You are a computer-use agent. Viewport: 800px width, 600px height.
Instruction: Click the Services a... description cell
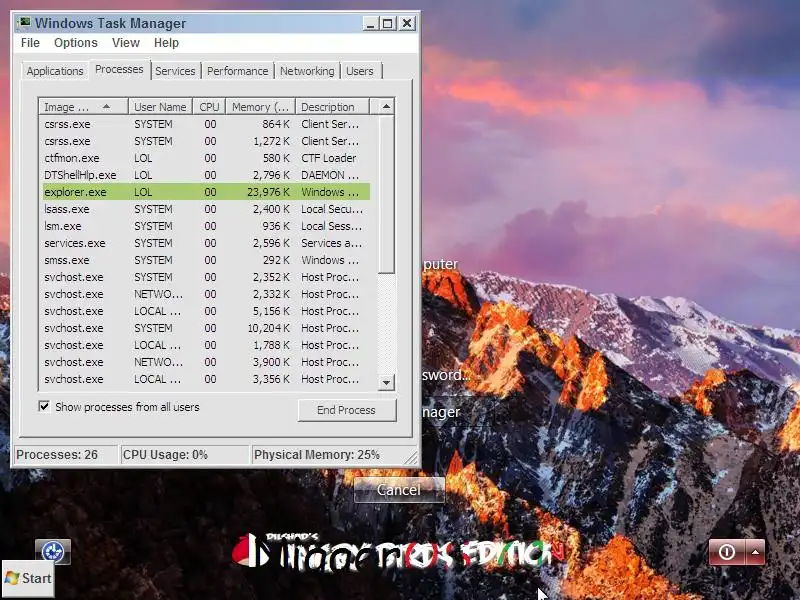tap(331, 243)
